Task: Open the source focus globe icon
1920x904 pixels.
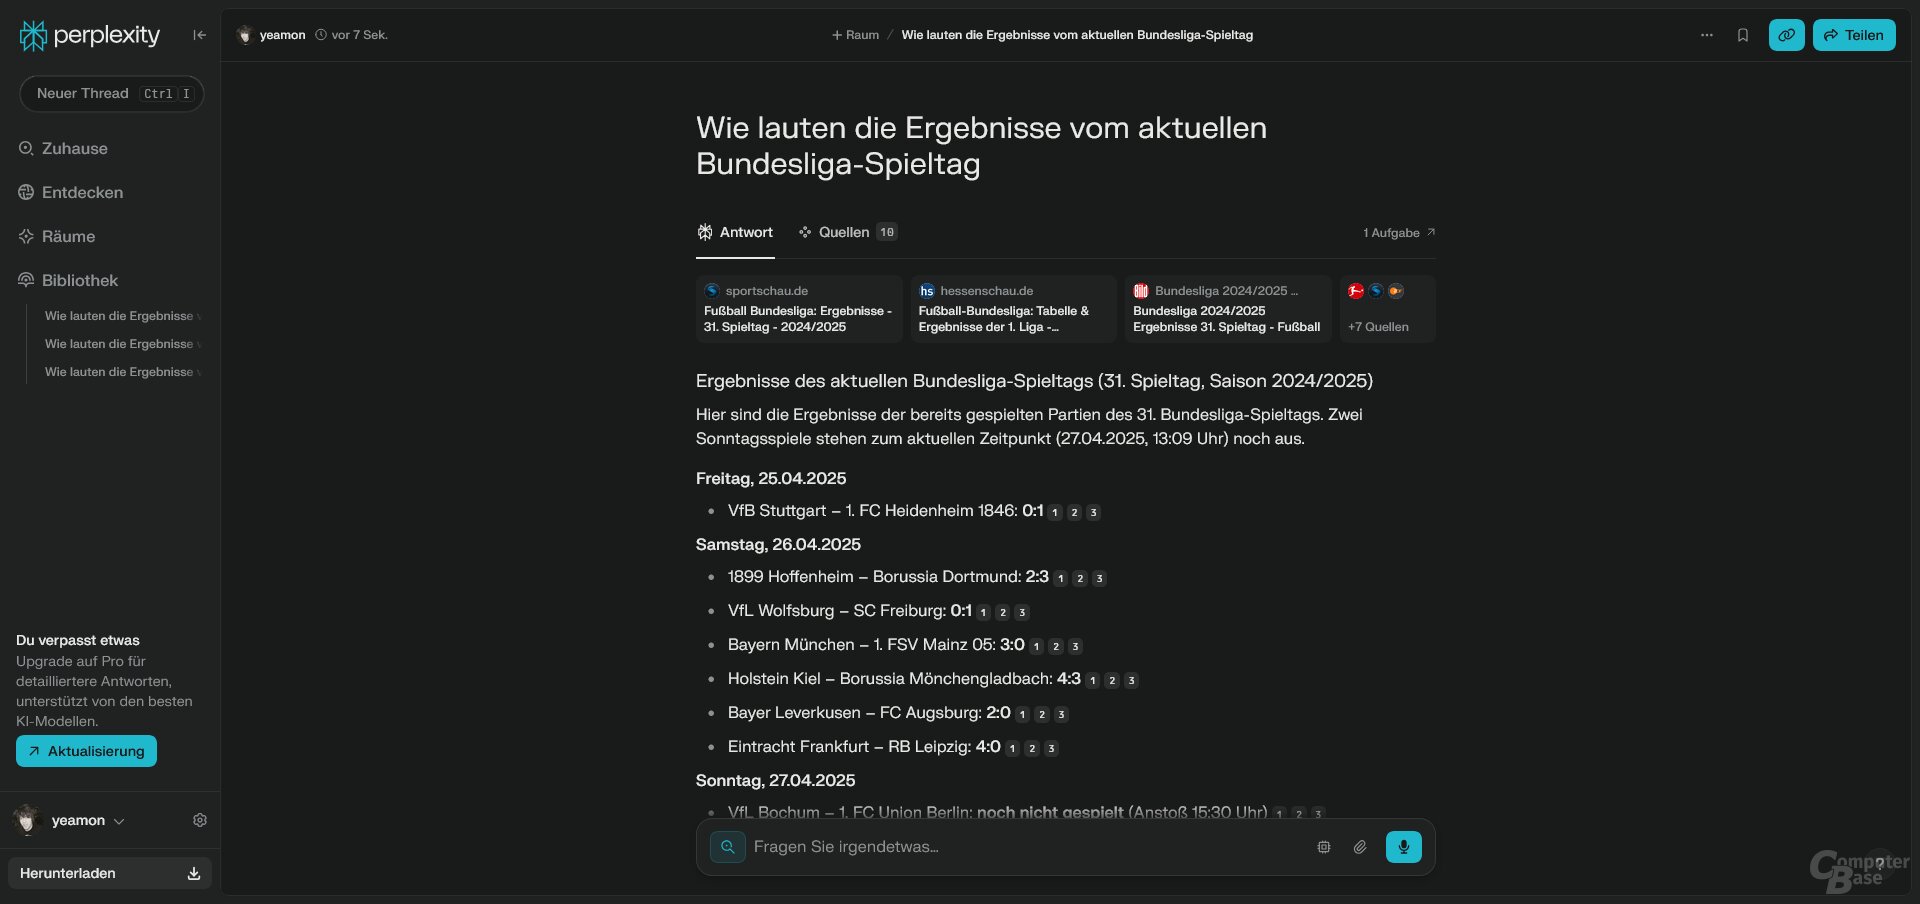Action: [1324, 847]
